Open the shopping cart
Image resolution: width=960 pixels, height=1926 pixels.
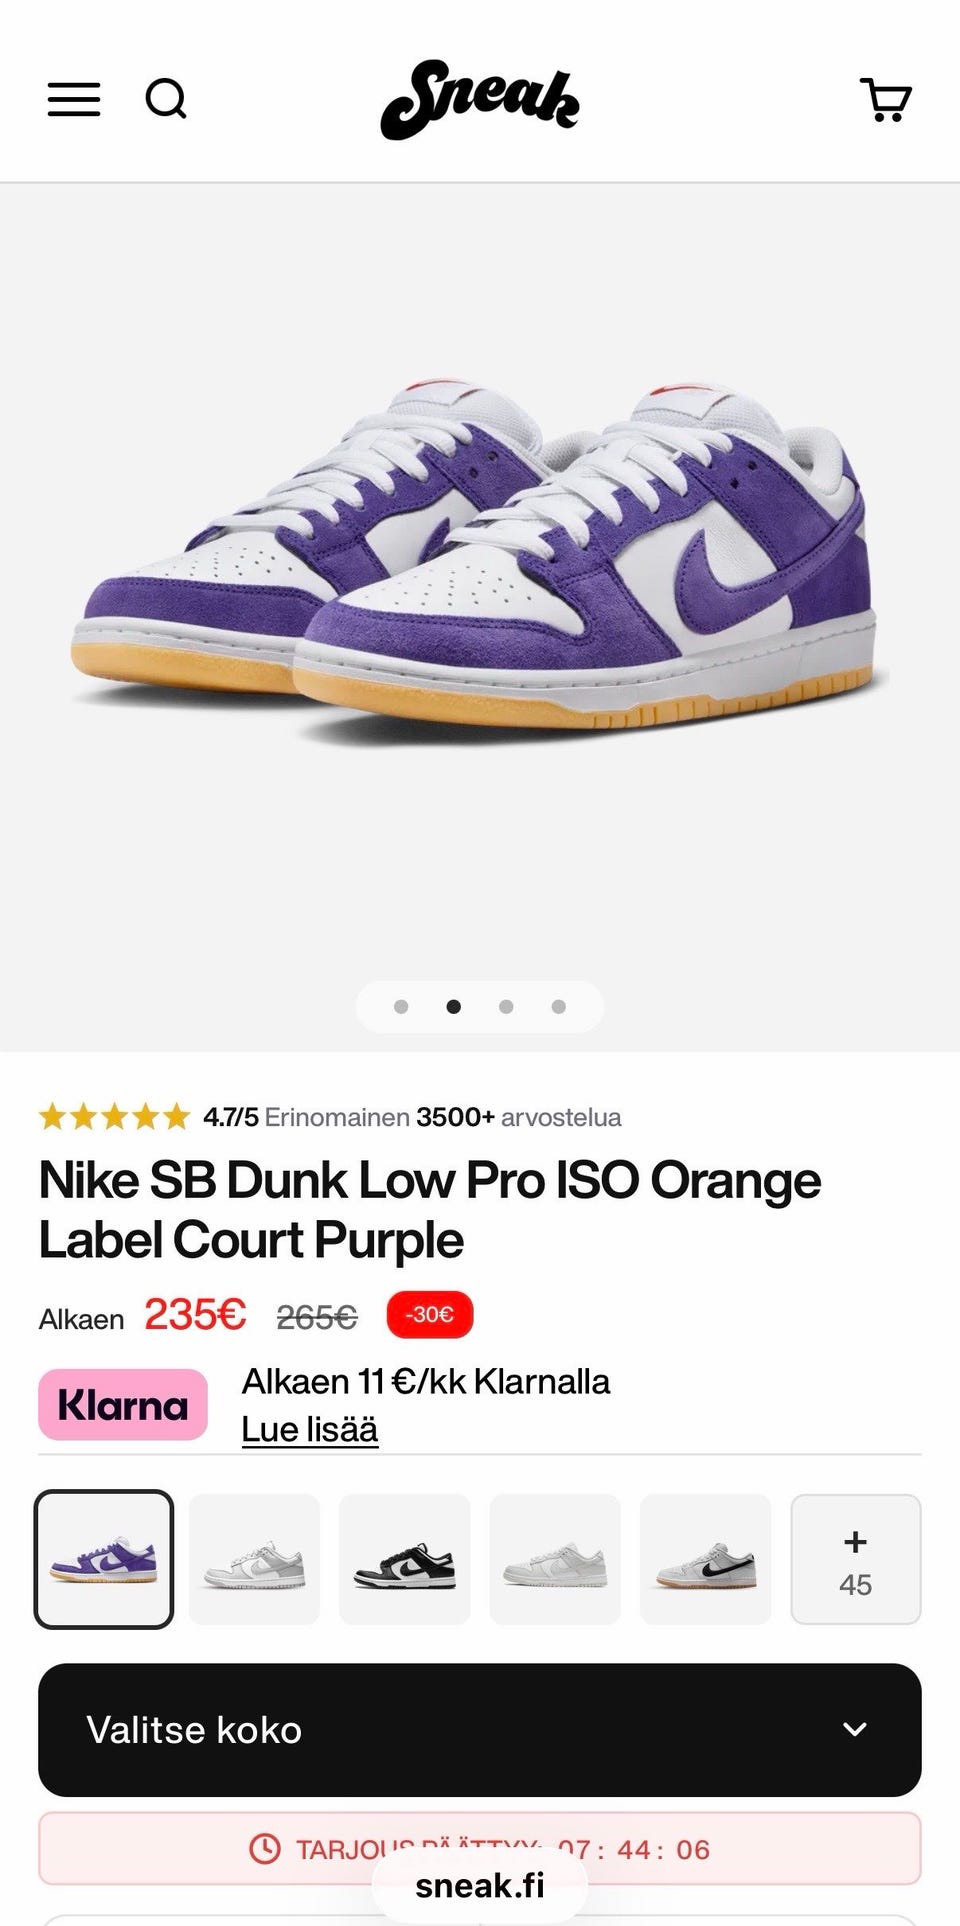pyautogui.click(x=885, y=100)
